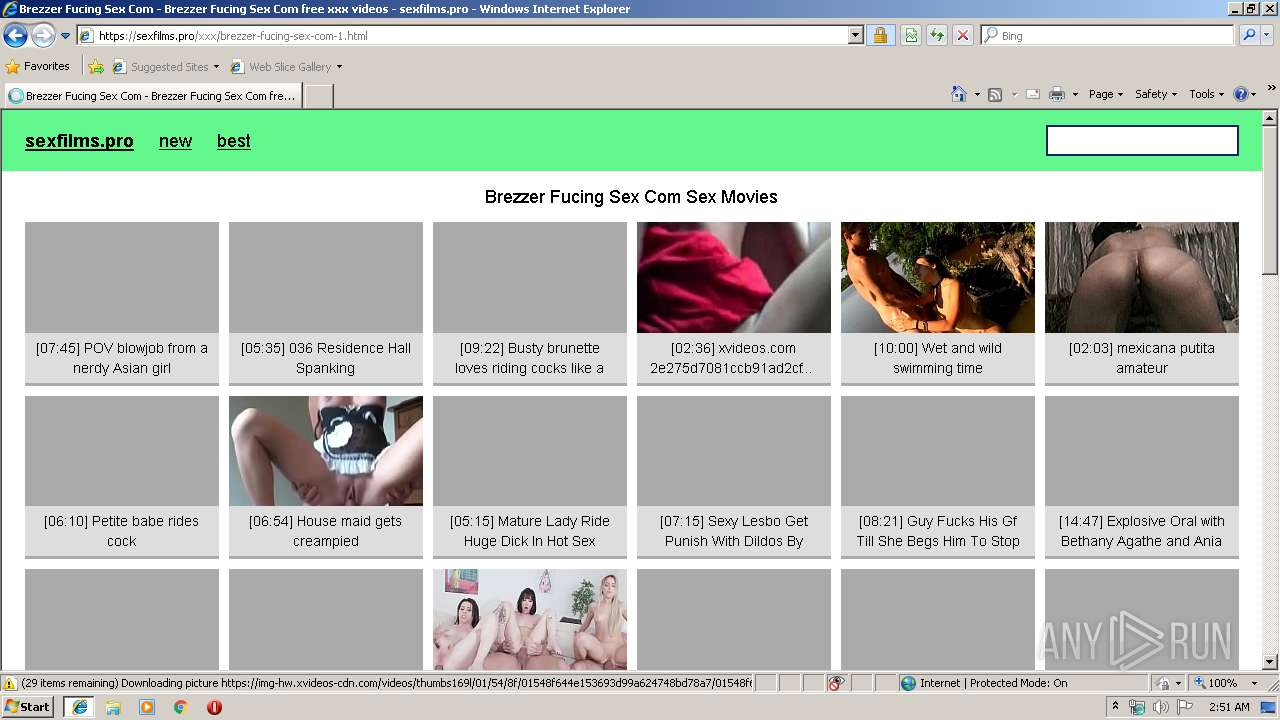
Task: Click the 100% zoom level button
Action: click(x=1214, y=683)
